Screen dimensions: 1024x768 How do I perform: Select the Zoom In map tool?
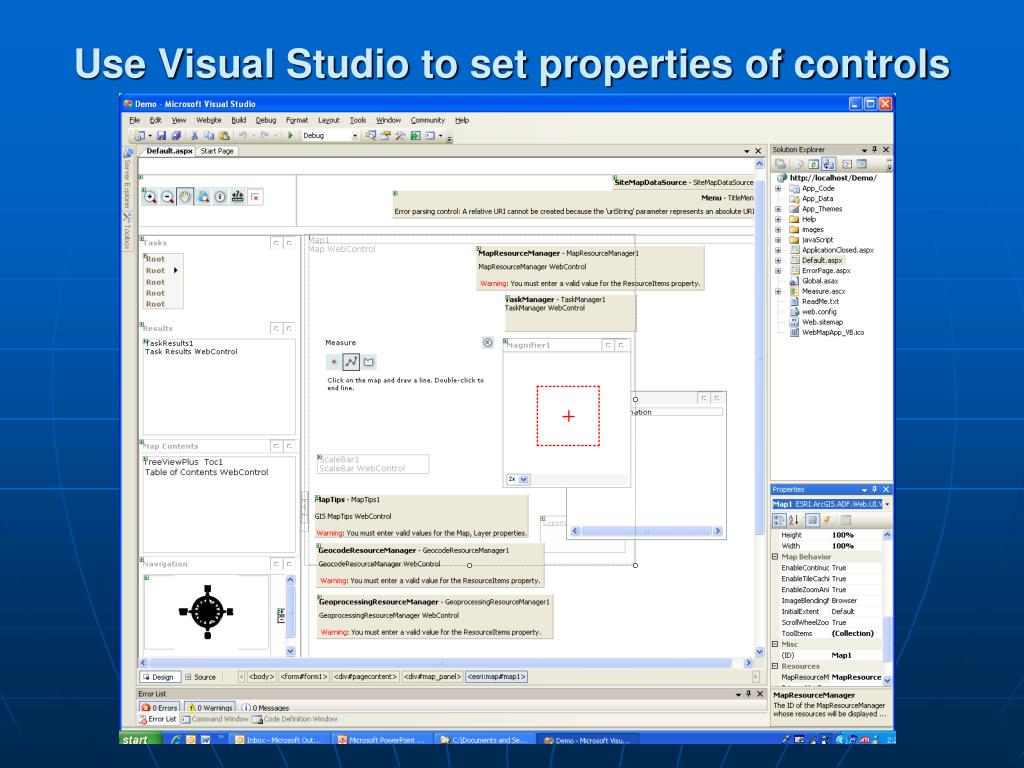click(151, 197)
